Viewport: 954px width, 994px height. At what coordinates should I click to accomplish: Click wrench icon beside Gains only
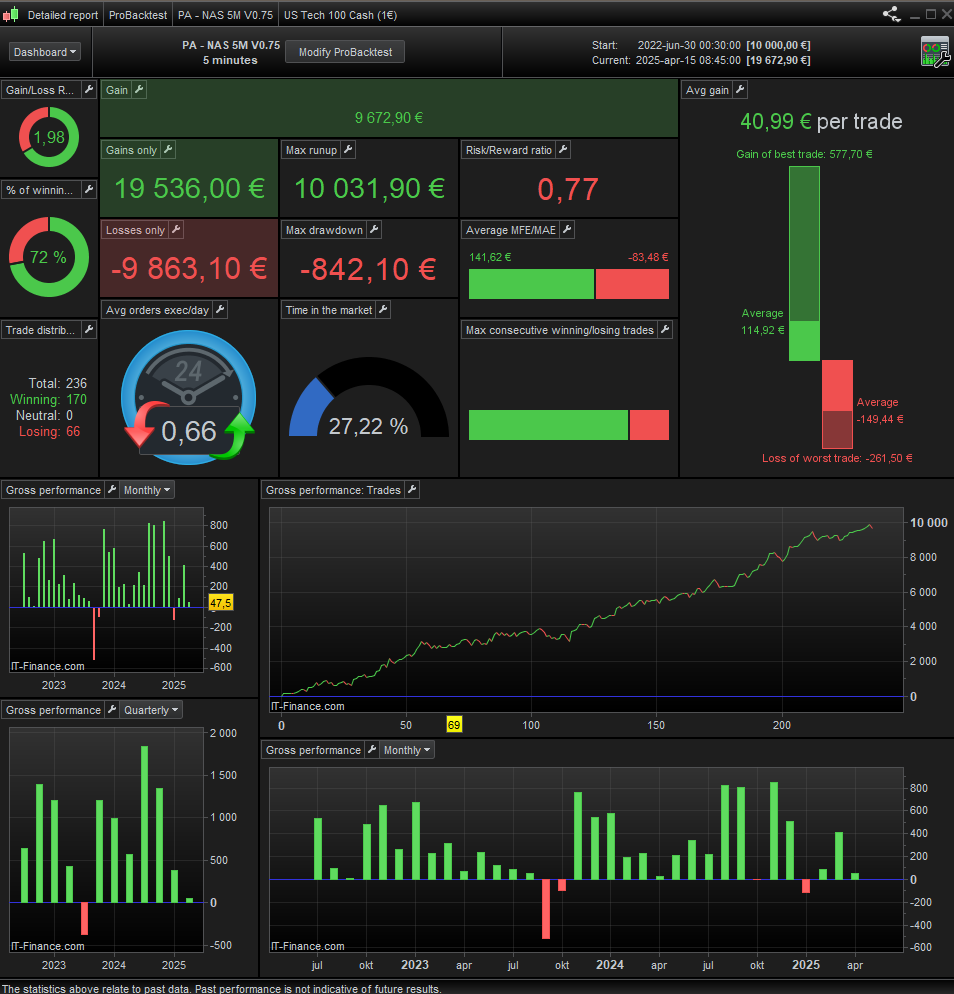coord(168,150)
